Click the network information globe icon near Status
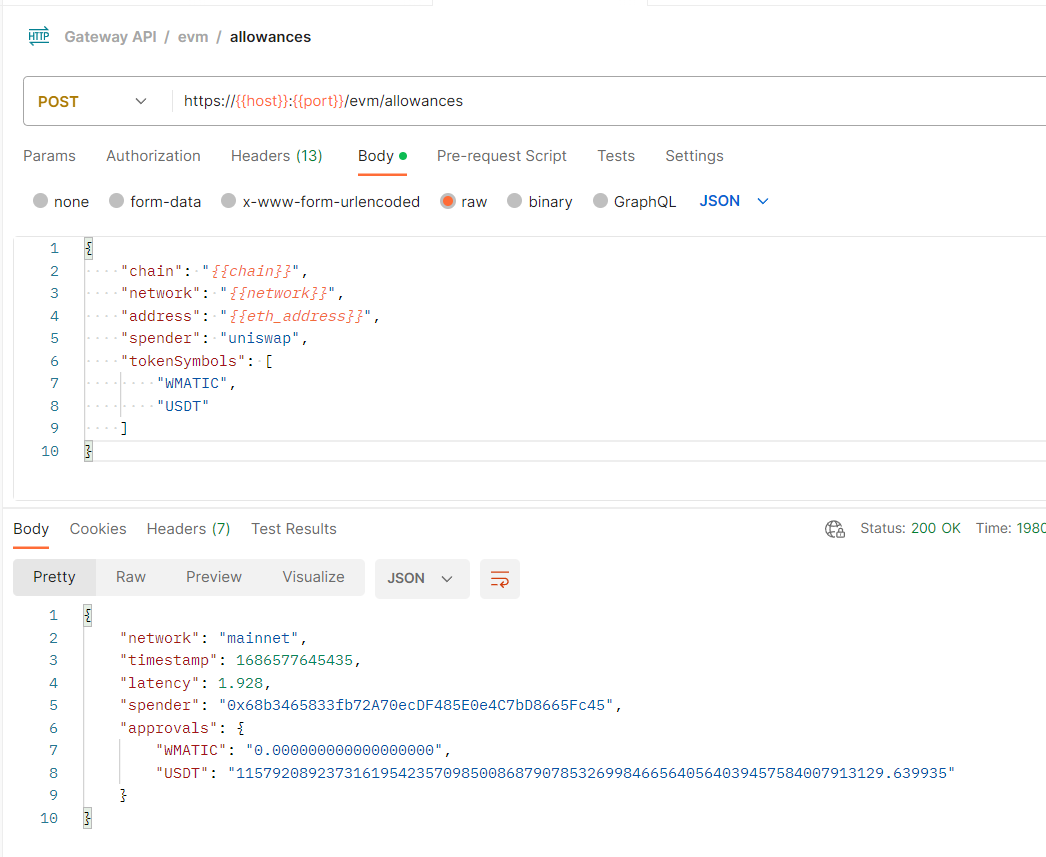This screenshot has width=1046, height=857. click(835, 529)
